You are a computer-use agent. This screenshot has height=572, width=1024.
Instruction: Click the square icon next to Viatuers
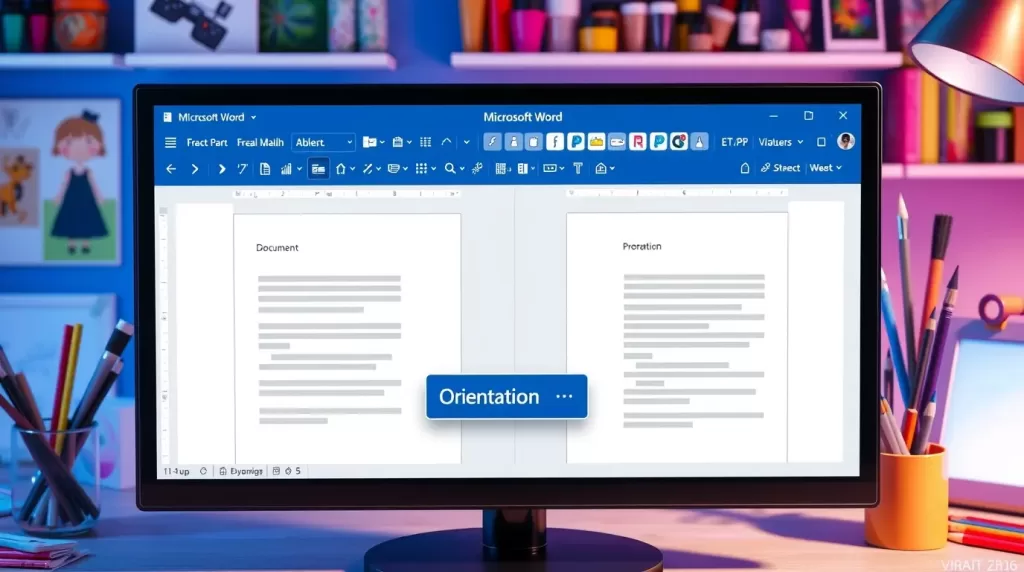click(x=822, y=142)
